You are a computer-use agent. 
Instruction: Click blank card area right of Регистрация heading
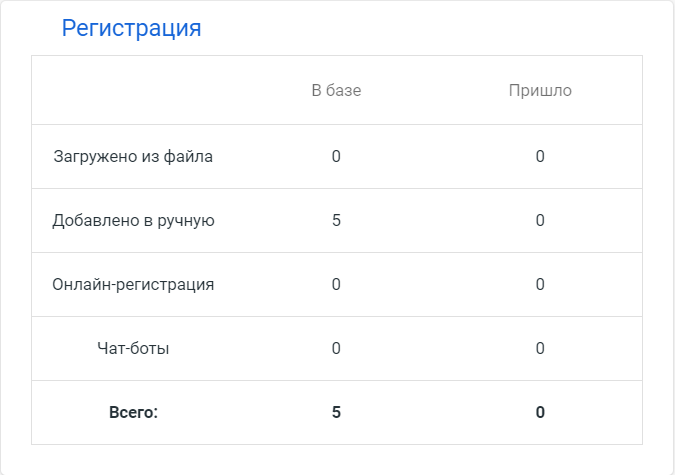(430, 28)
